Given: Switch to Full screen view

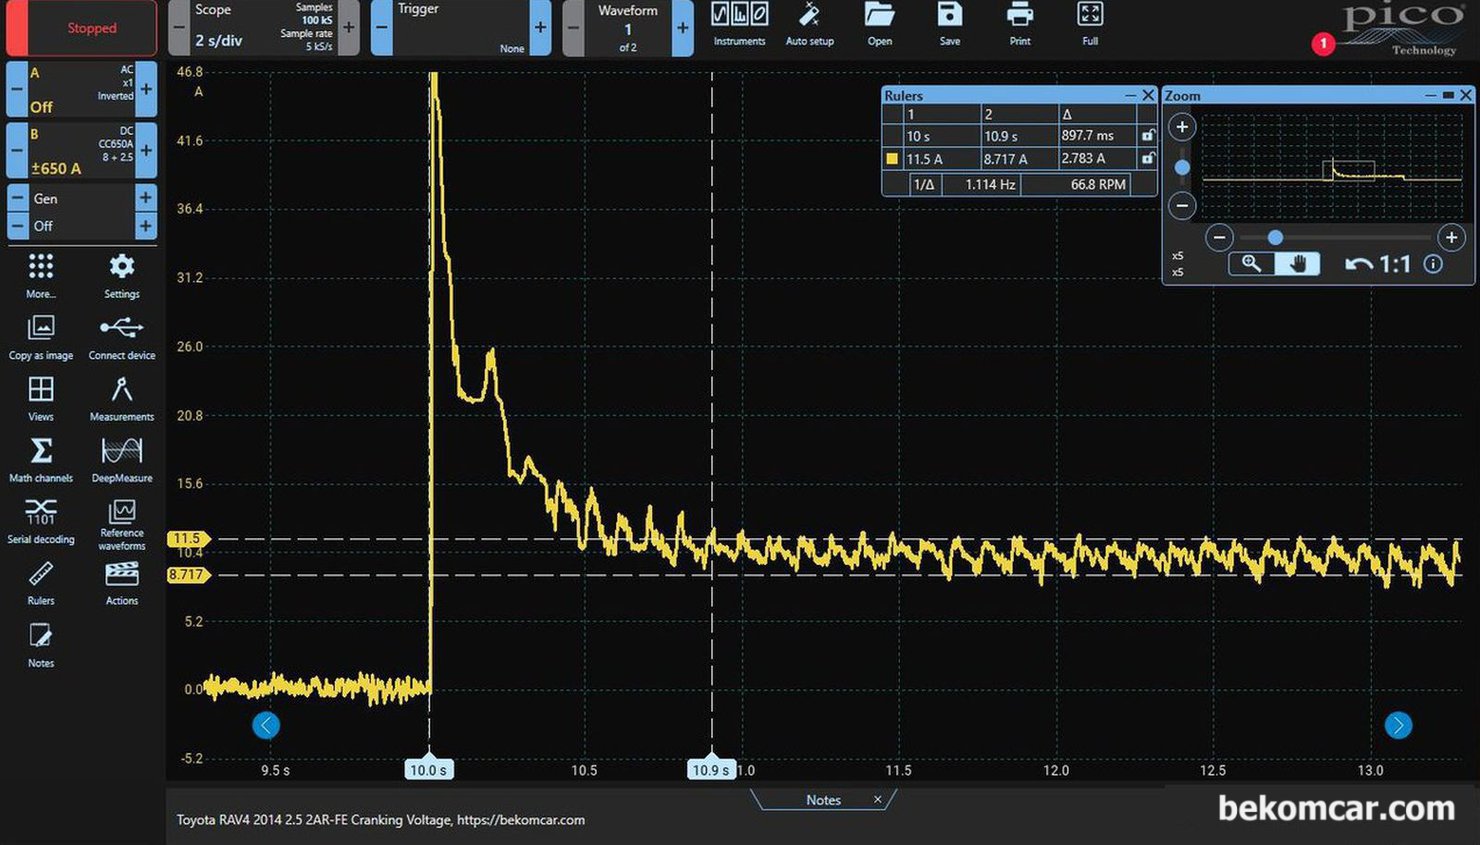Looking at the screenshot, I should (x=1090, y=25).
